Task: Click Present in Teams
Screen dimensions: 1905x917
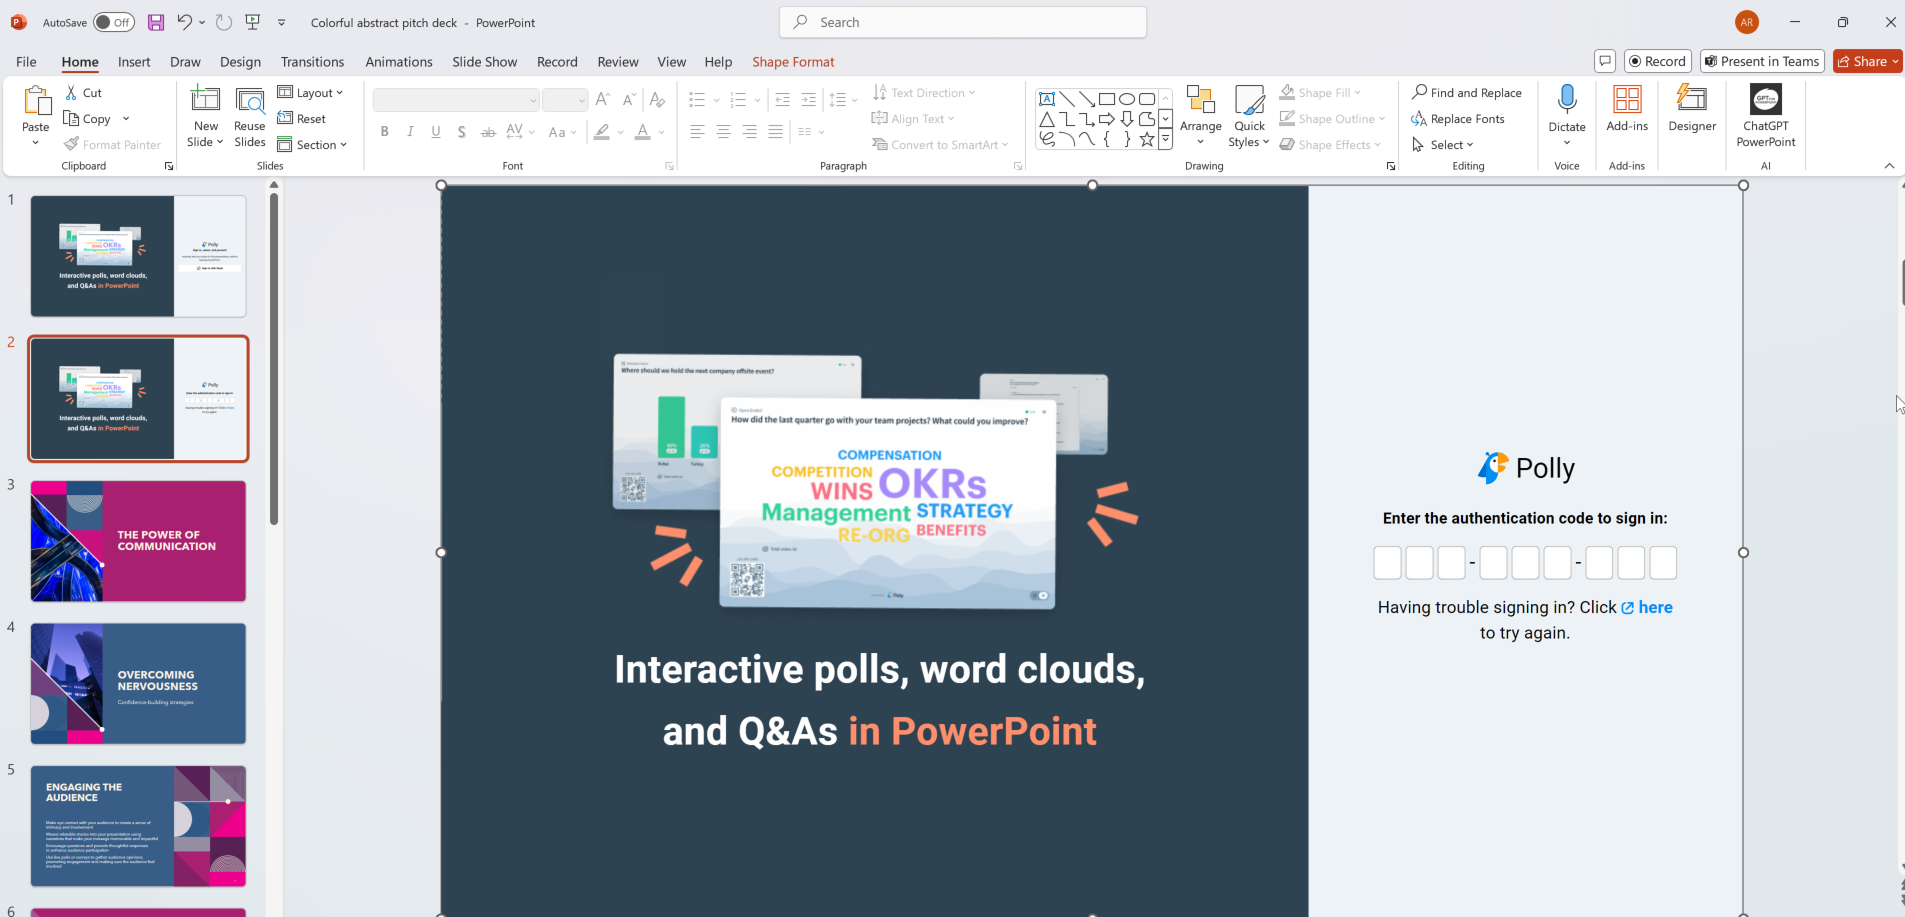Action: pyautogui.click(x=1761, y=61)
